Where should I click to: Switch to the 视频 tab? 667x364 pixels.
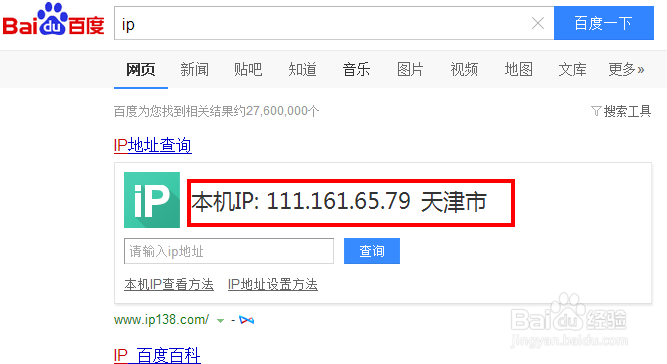[x=464, y=69]
